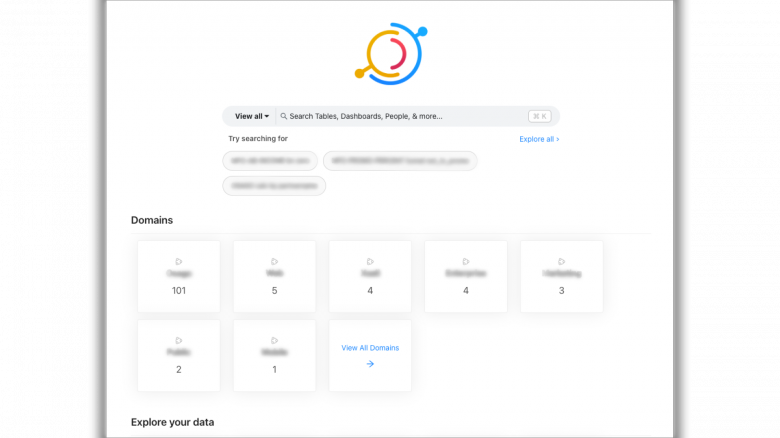The width and height of the screenshot is (780, 438).
Task: Open the Explore all link
Action: (539, 139)
